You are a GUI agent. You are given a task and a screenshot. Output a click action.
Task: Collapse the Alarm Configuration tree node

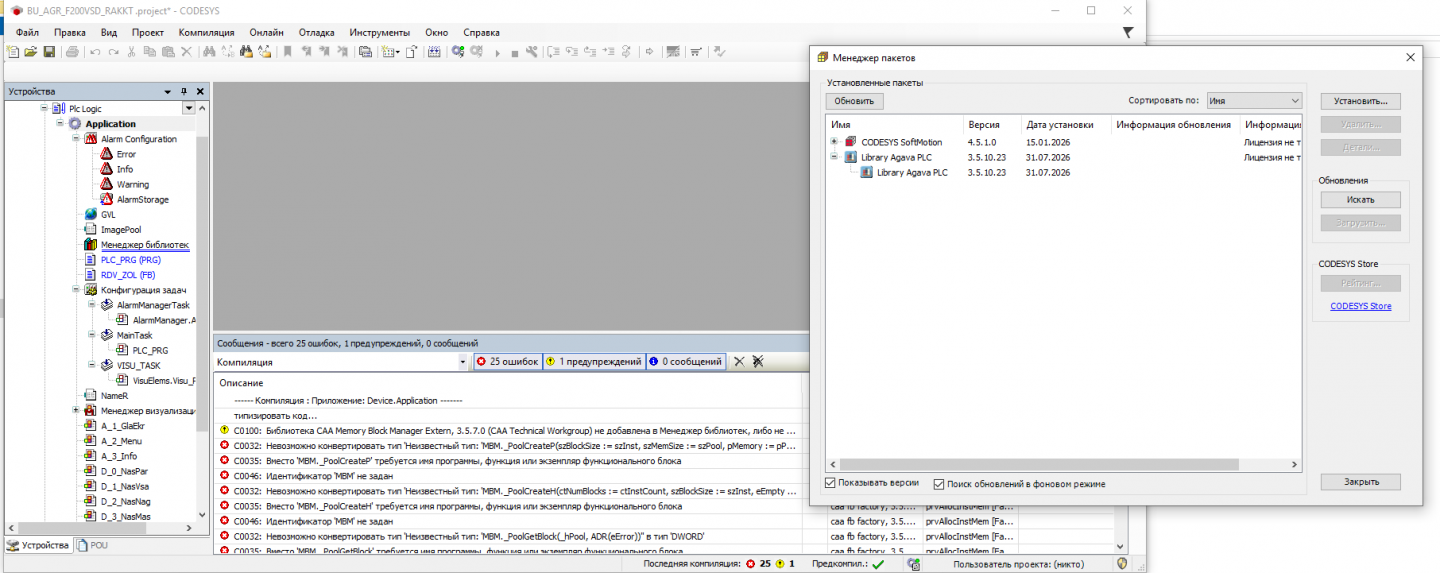(x=76, y=139)
